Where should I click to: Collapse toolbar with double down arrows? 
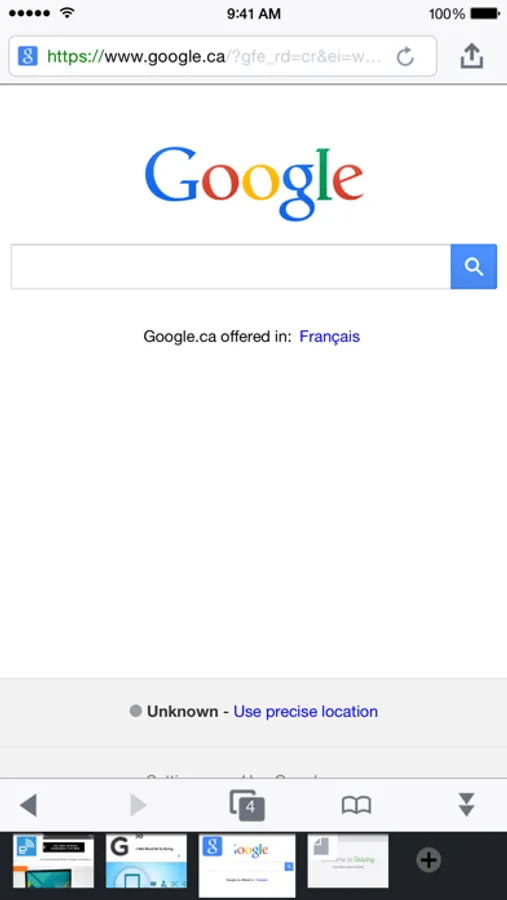pyautogui.click(x=467, y=805)
